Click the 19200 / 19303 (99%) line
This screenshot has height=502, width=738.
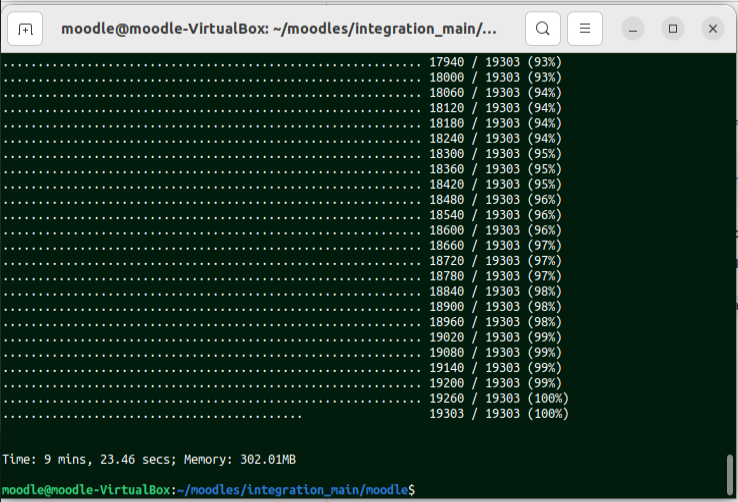point(282,383)
